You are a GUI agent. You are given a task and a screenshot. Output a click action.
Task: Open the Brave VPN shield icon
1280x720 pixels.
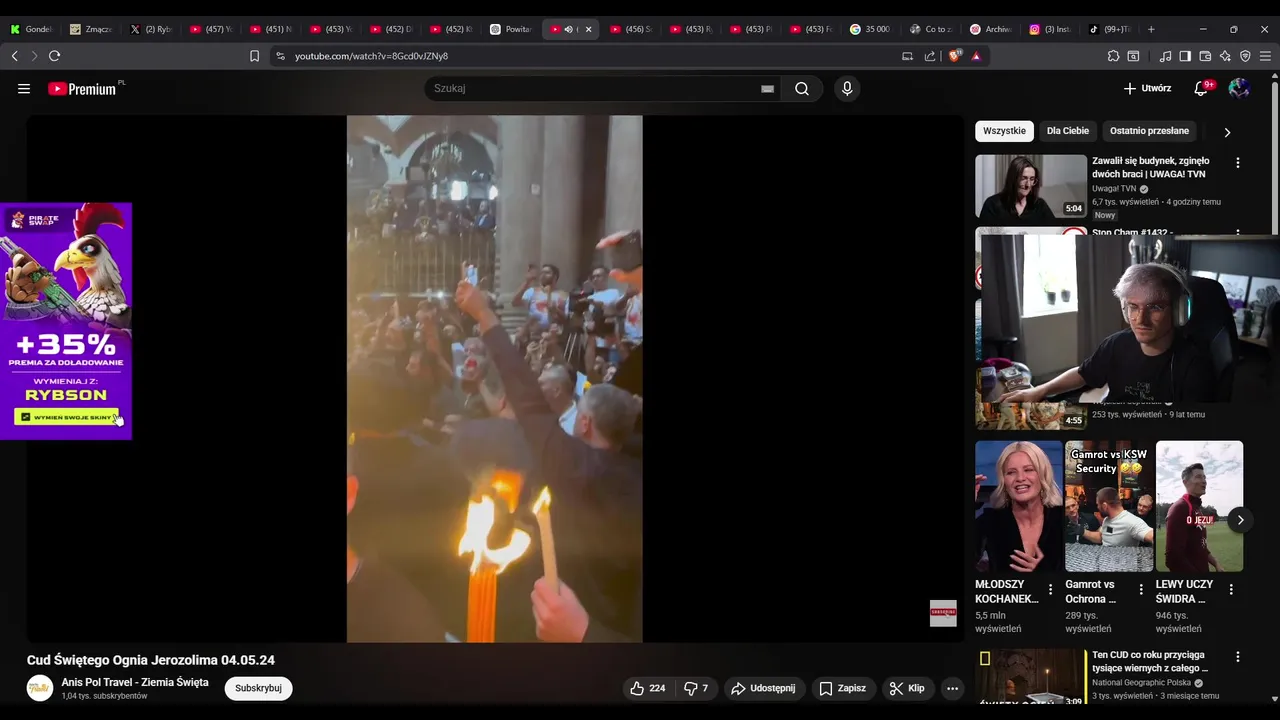[1245, 56]
